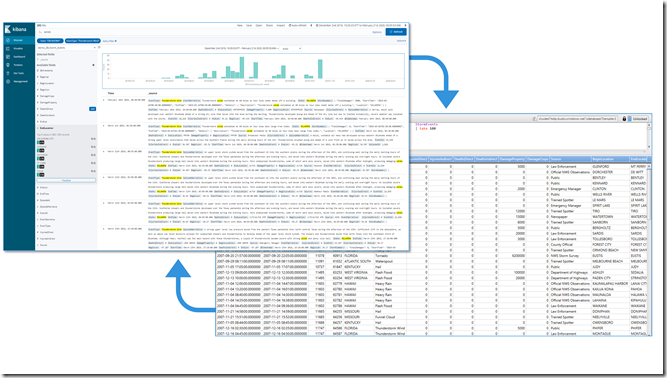Click the blue Refresh button
The width and height of the screenshot is (667, 378).
pos(396,32)
